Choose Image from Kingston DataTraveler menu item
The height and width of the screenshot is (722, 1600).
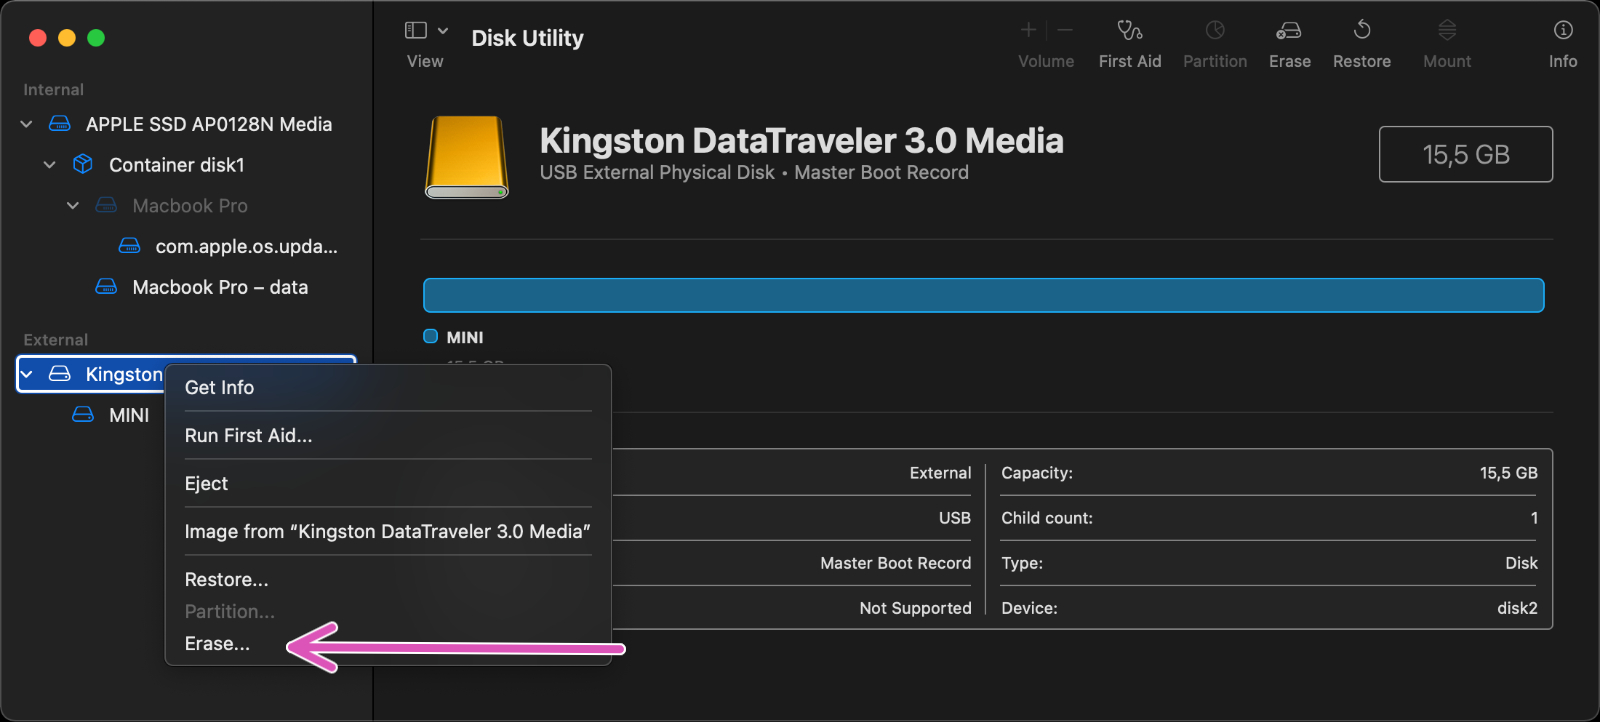(x=387, y=532)
